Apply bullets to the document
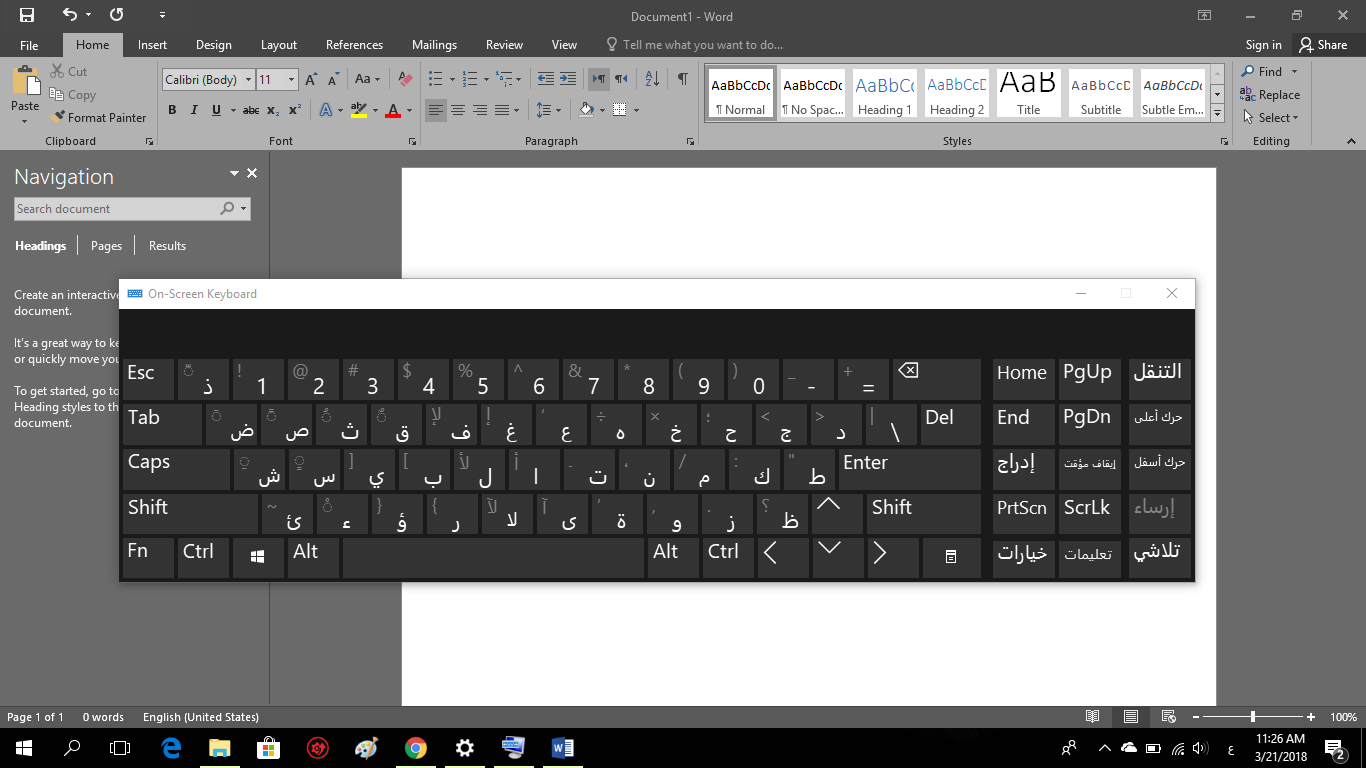 click(434, 76)
